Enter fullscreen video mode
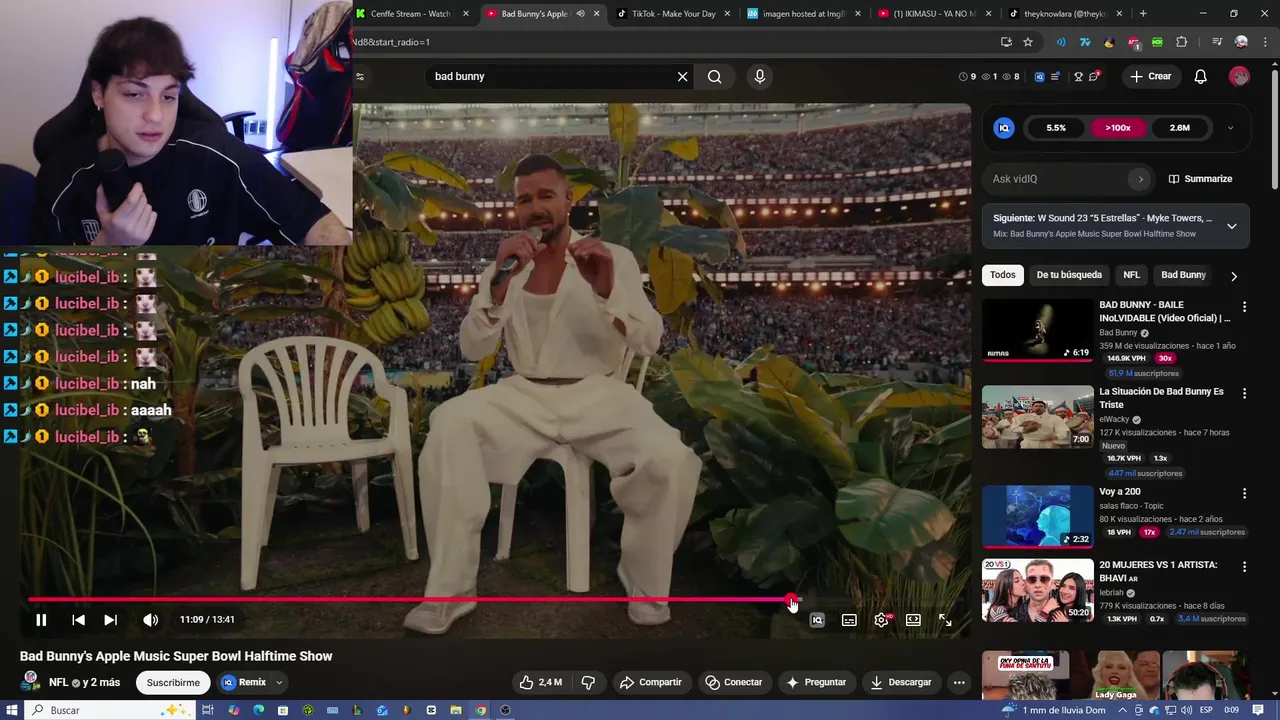 (x=945, y=620)
